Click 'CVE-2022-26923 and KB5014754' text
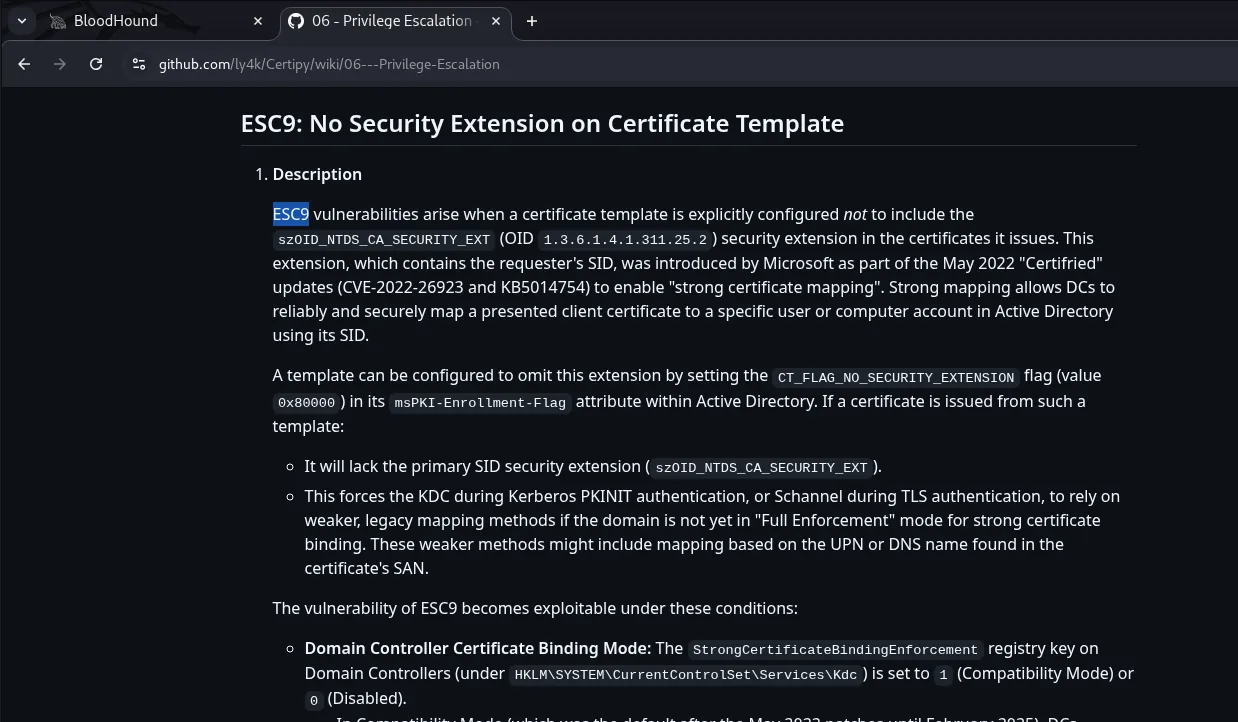Screen dimensions: 1238x722 coord(462,287)
